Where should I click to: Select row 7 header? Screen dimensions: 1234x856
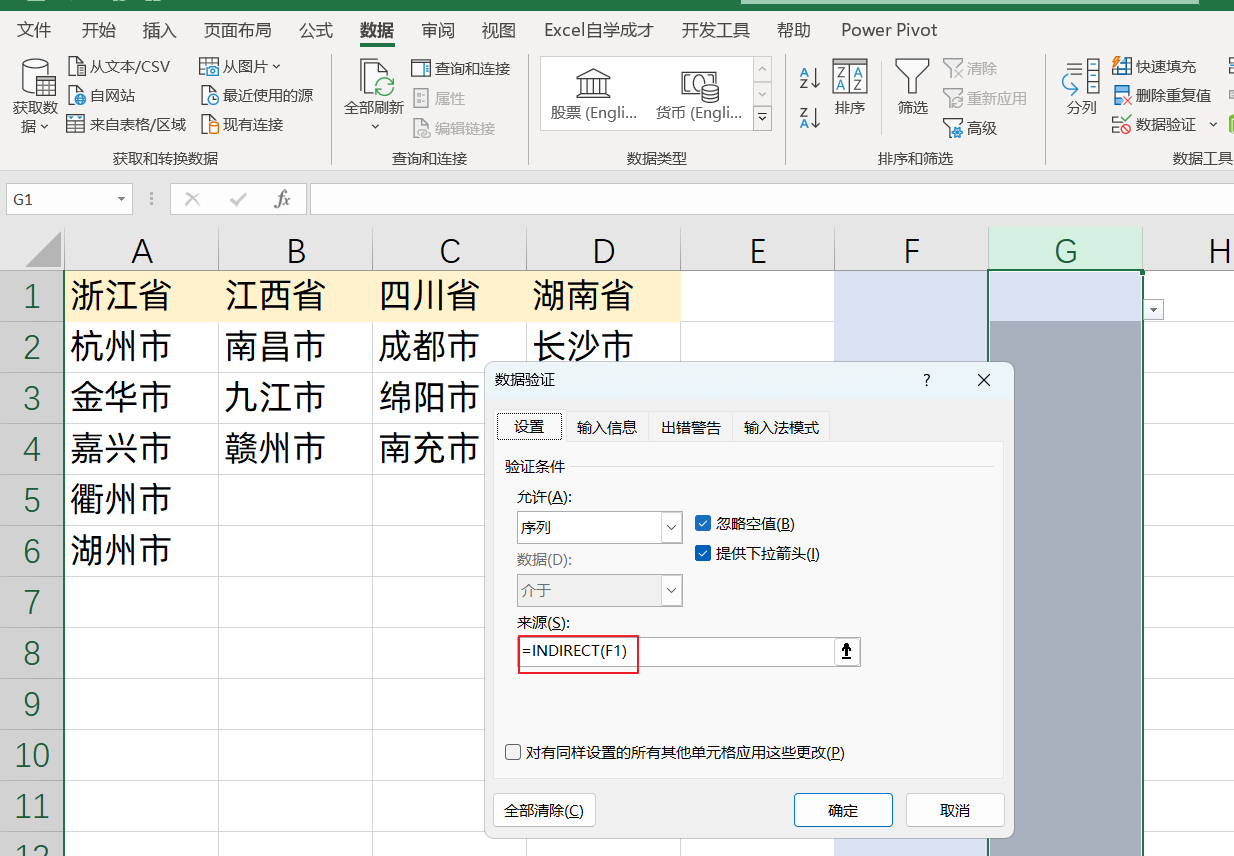32,602
